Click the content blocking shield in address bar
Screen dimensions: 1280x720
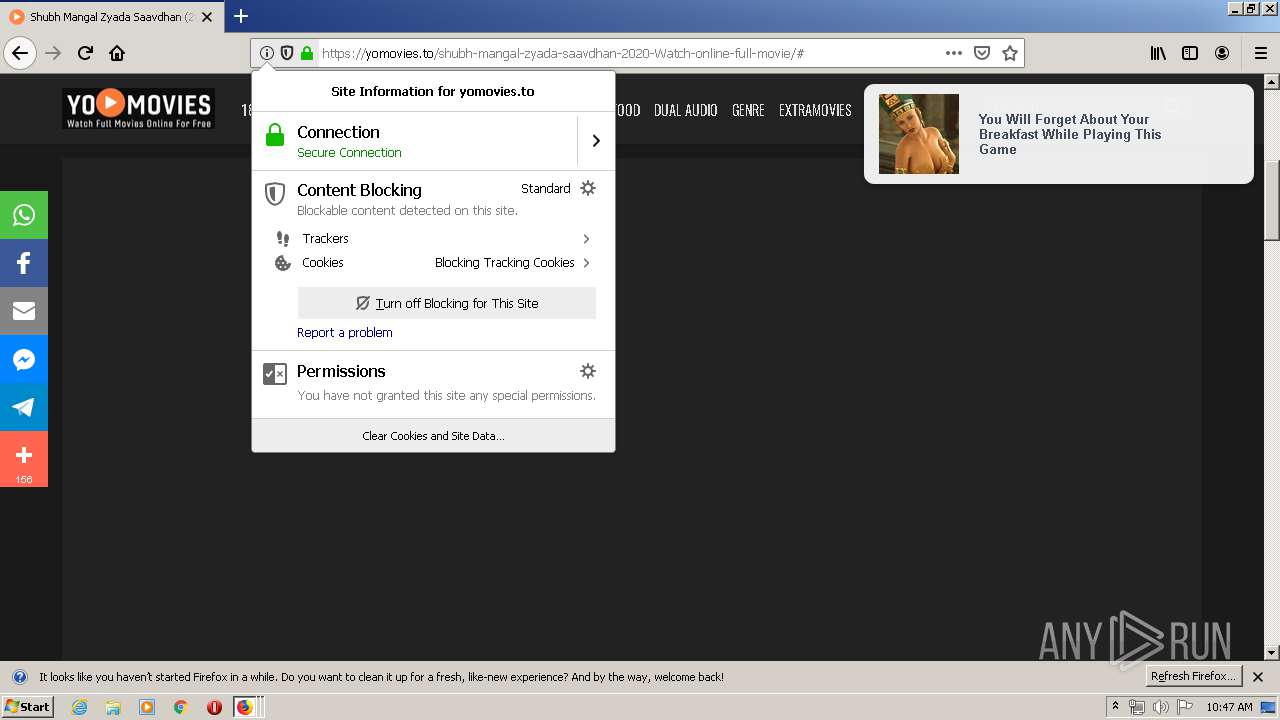pyautogui.click(x=287, y=53)
